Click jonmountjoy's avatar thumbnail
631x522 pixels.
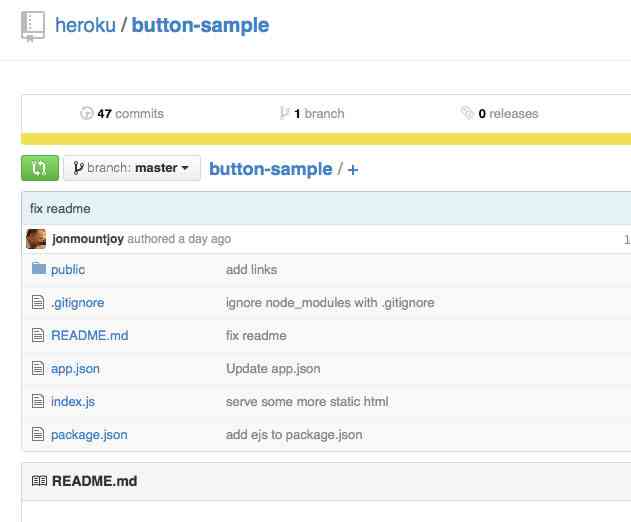point(36,239)
